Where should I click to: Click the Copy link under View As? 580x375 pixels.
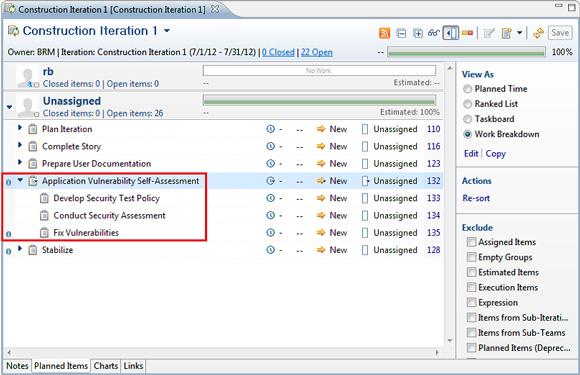click(496, 153)
